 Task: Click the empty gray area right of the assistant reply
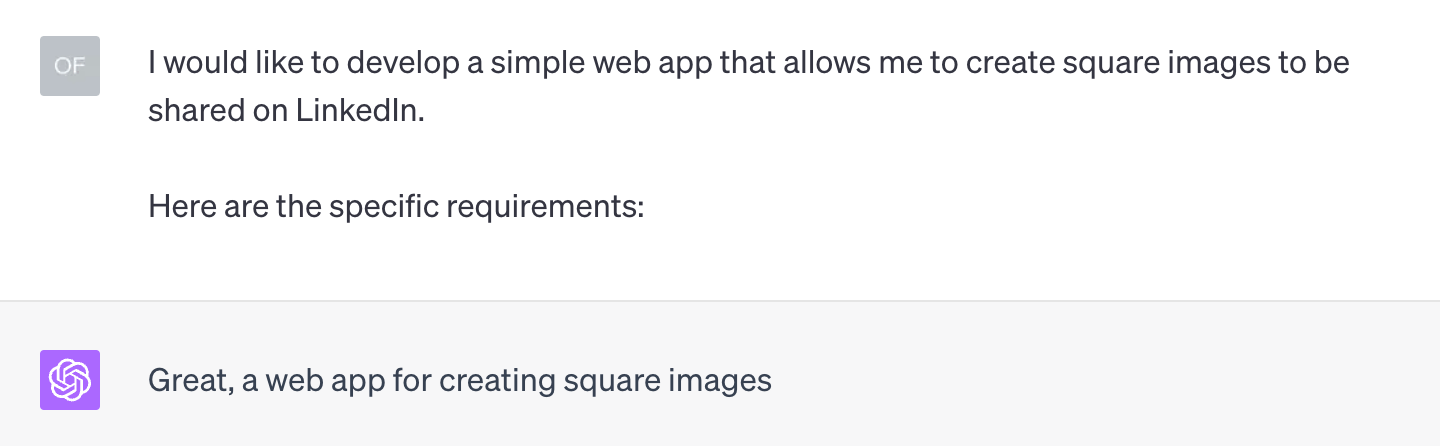pyautogui.click(x=1100, y=380)
